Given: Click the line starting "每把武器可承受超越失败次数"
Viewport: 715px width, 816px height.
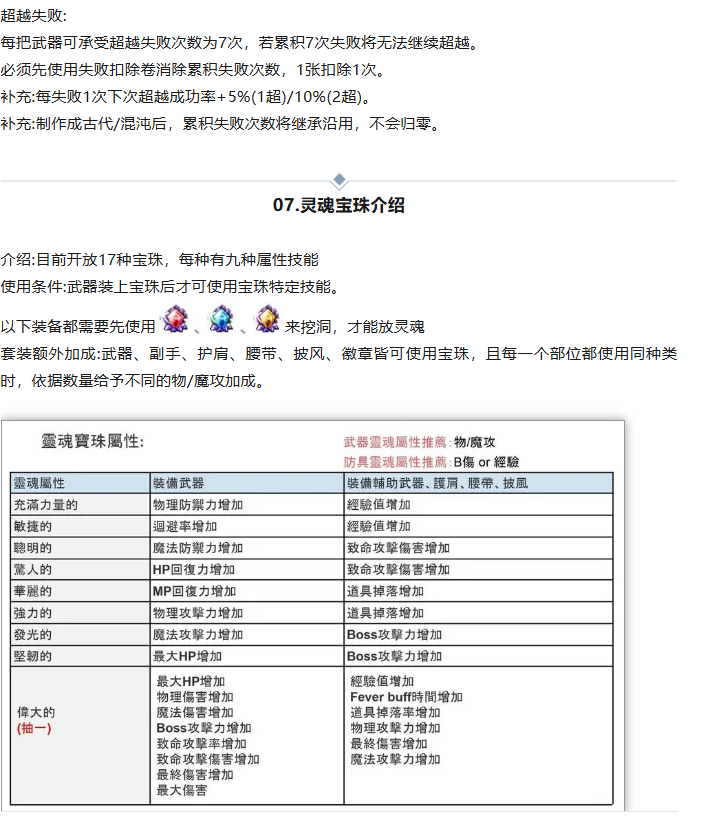Looking at the screenshot, I should coord(239,43).
